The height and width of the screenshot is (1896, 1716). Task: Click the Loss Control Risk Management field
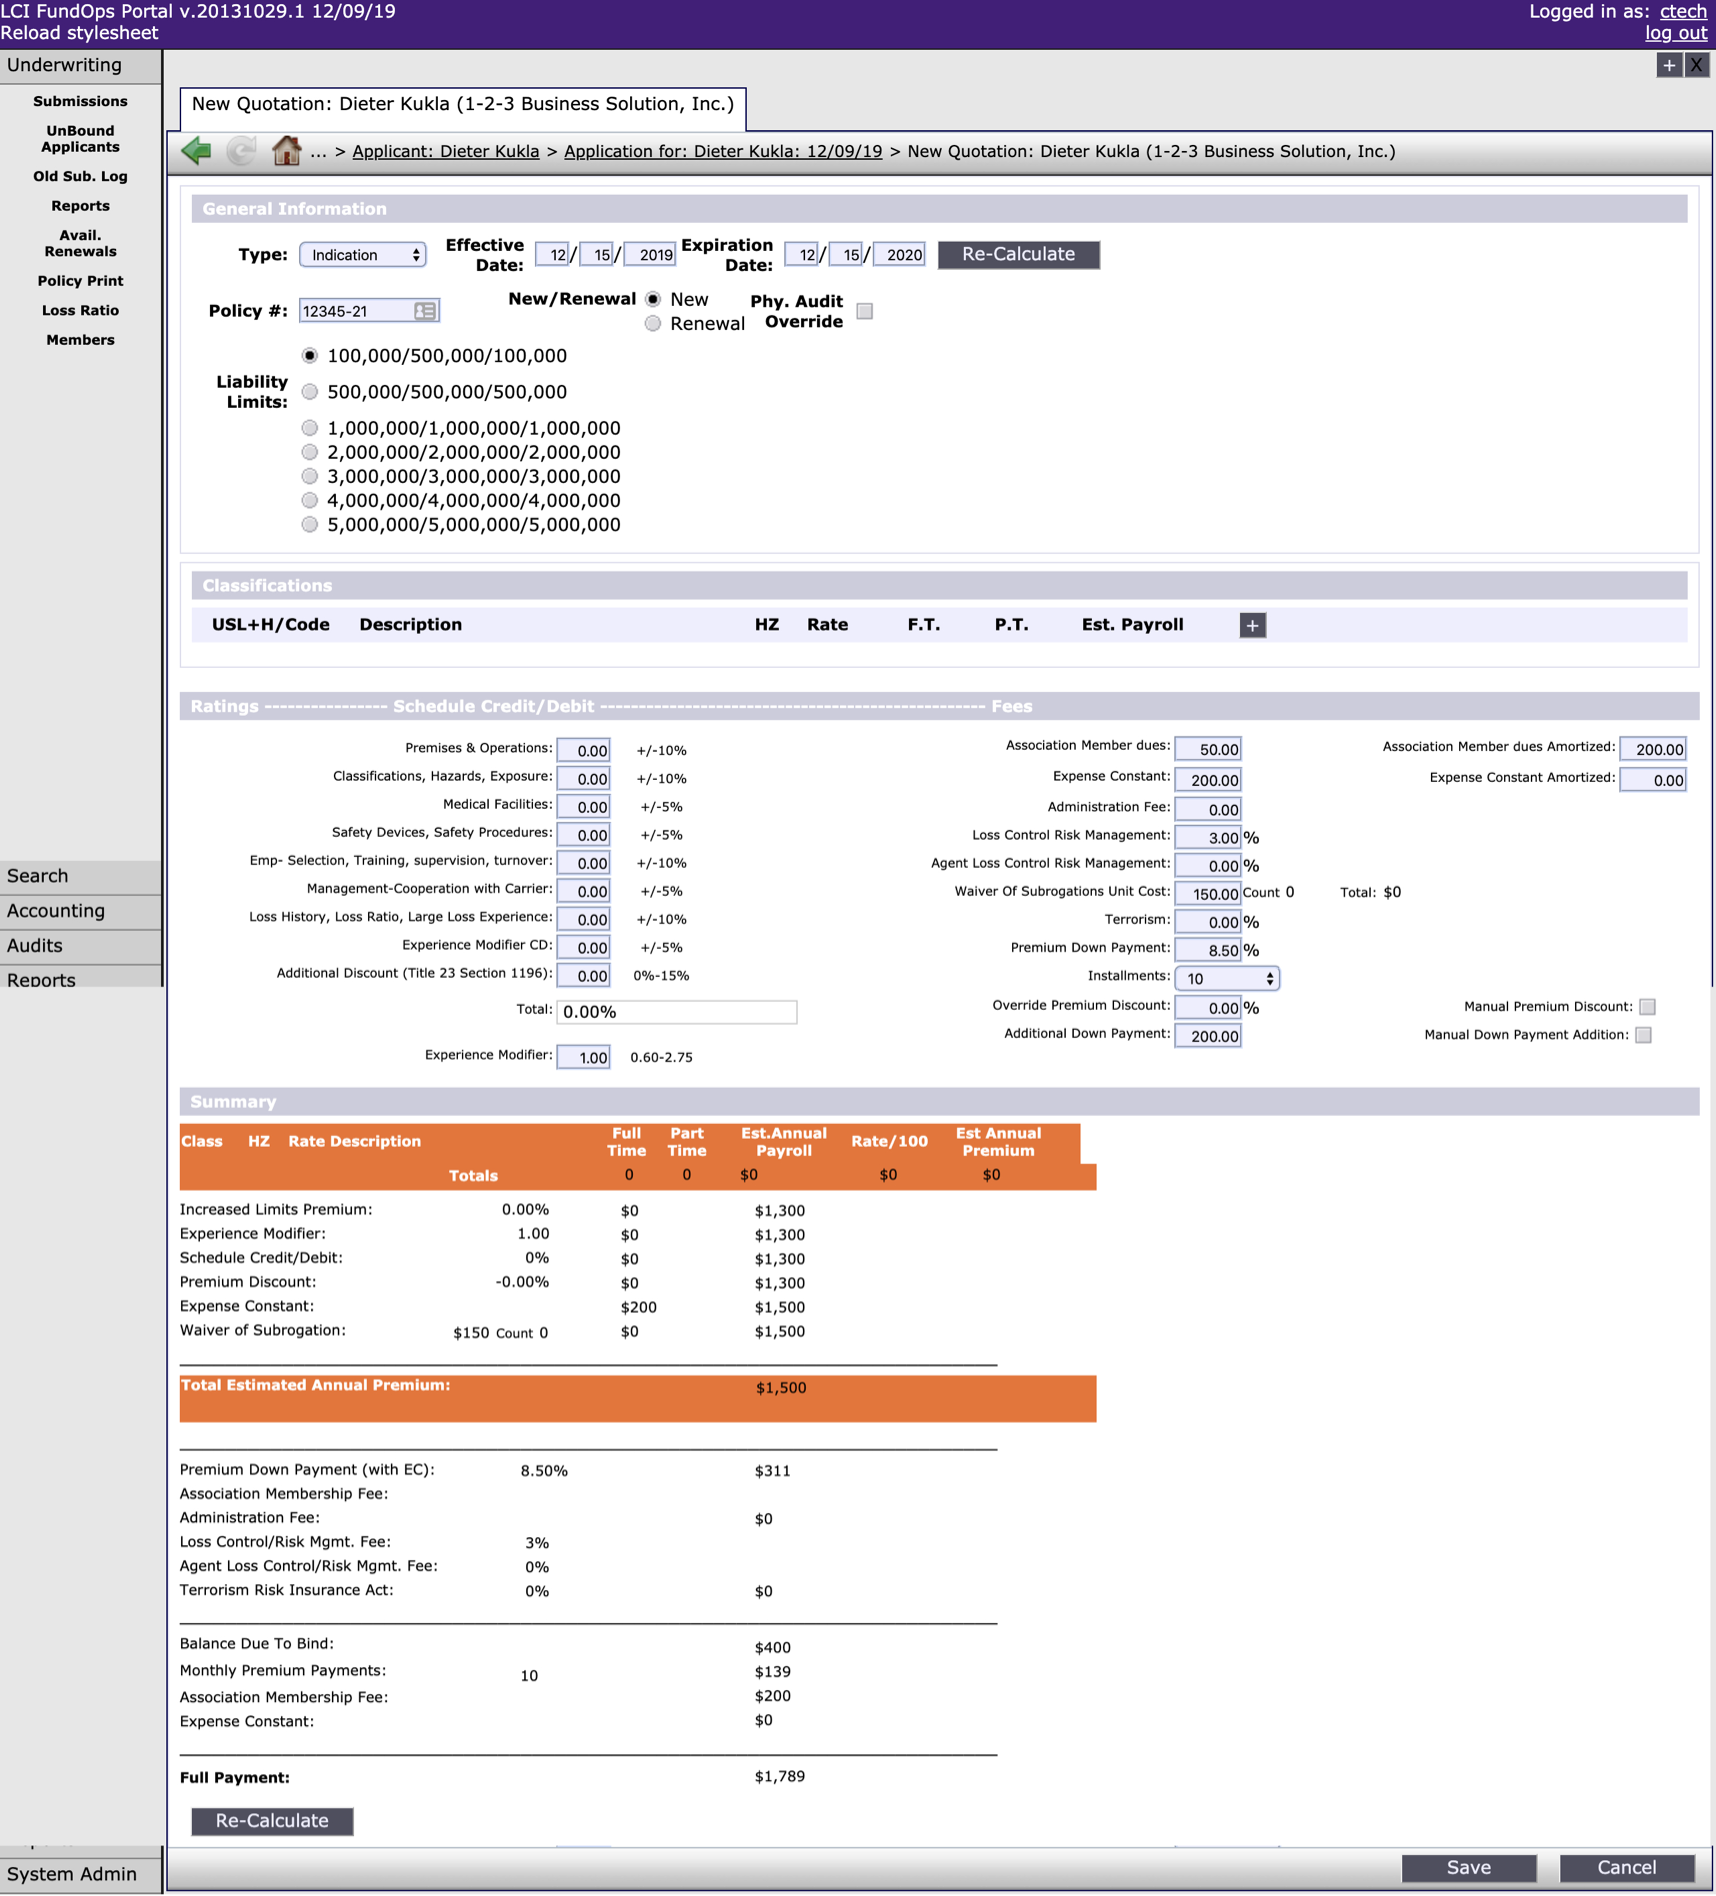click(1208, 838)
